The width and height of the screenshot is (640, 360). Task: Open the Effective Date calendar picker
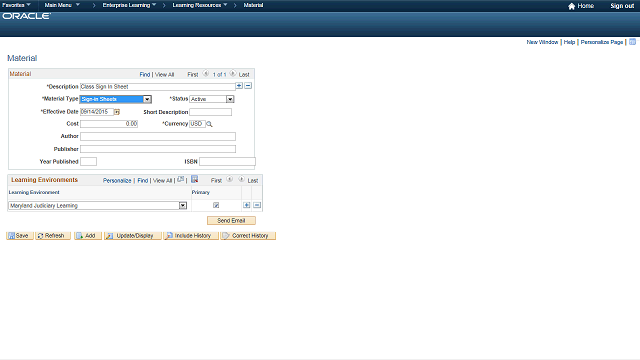click(117, 112)
